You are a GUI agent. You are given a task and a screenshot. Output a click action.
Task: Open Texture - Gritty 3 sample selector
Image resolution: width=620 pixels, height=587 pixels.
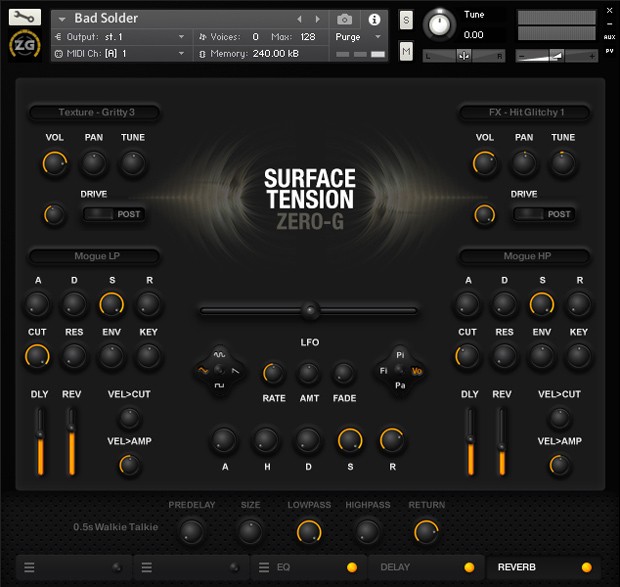94,112
